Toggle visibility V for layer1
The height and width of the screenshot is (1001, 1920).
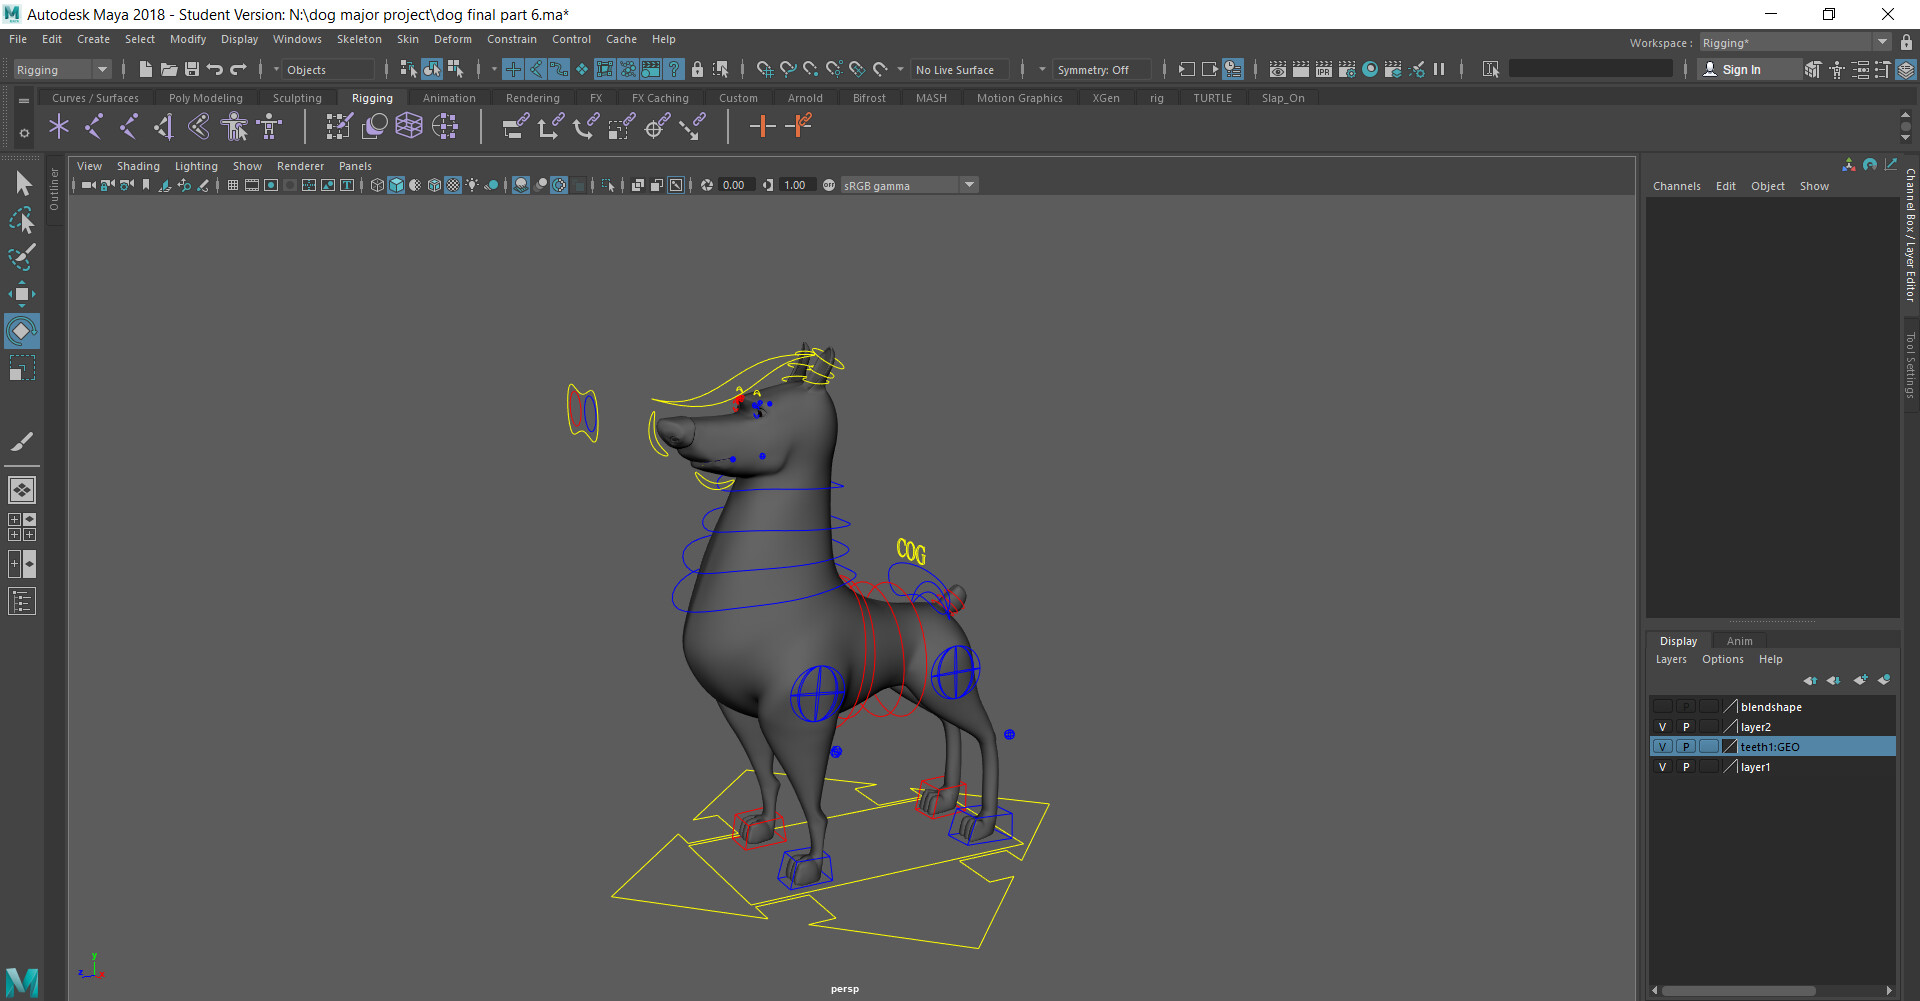tap(1662, 766)
